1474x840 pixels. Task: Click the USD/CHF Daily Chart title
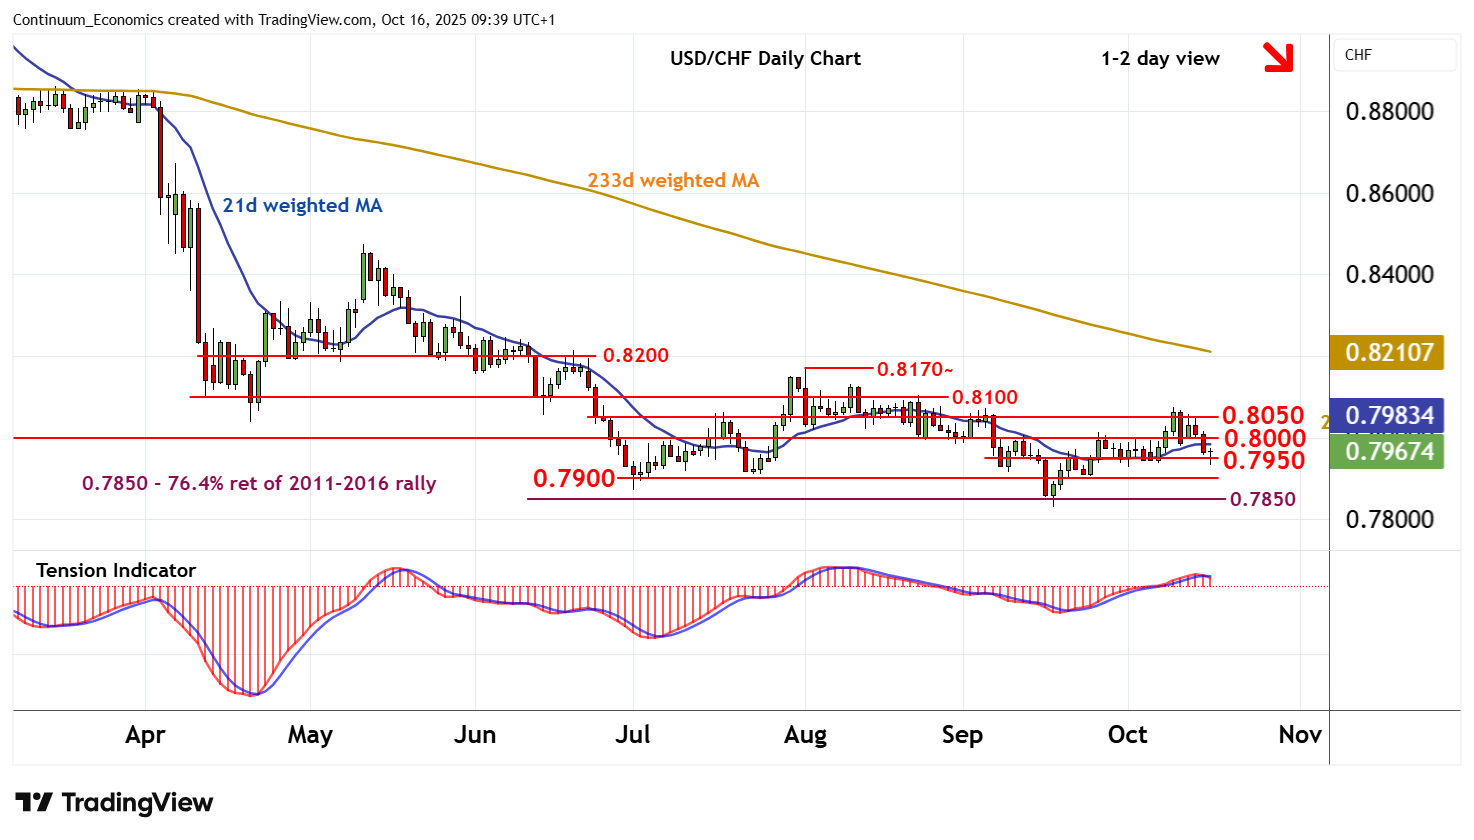click(x=765, y=58)
